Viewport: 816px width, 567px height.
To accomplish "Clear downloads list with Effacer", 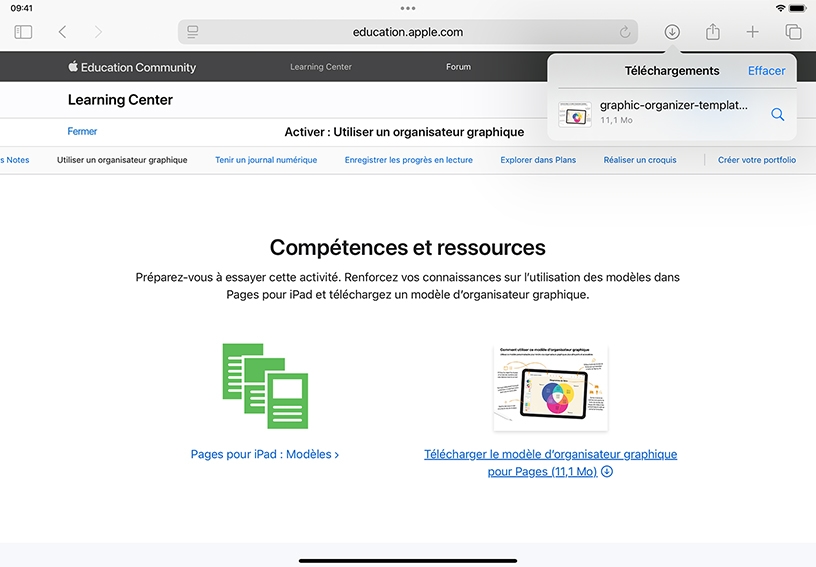I will click(x=766, y=71).
